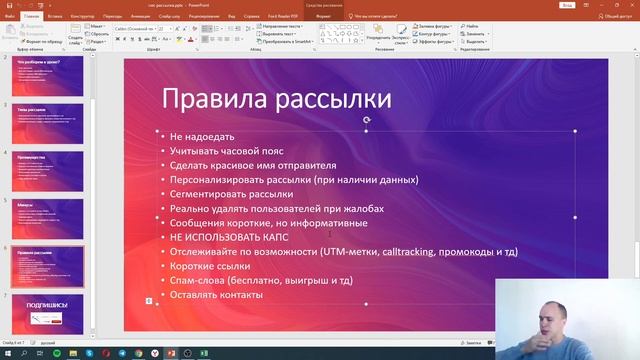Paste from clipboard with Вставить
The image size is (640, 360).
point(10,33)
